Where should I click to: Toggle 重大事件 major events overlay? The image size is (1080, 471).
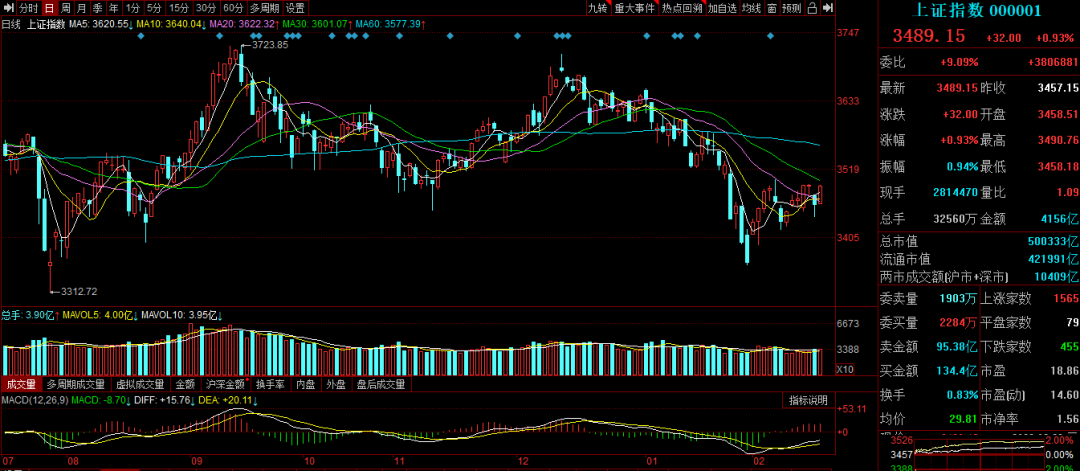click(634, 8)
